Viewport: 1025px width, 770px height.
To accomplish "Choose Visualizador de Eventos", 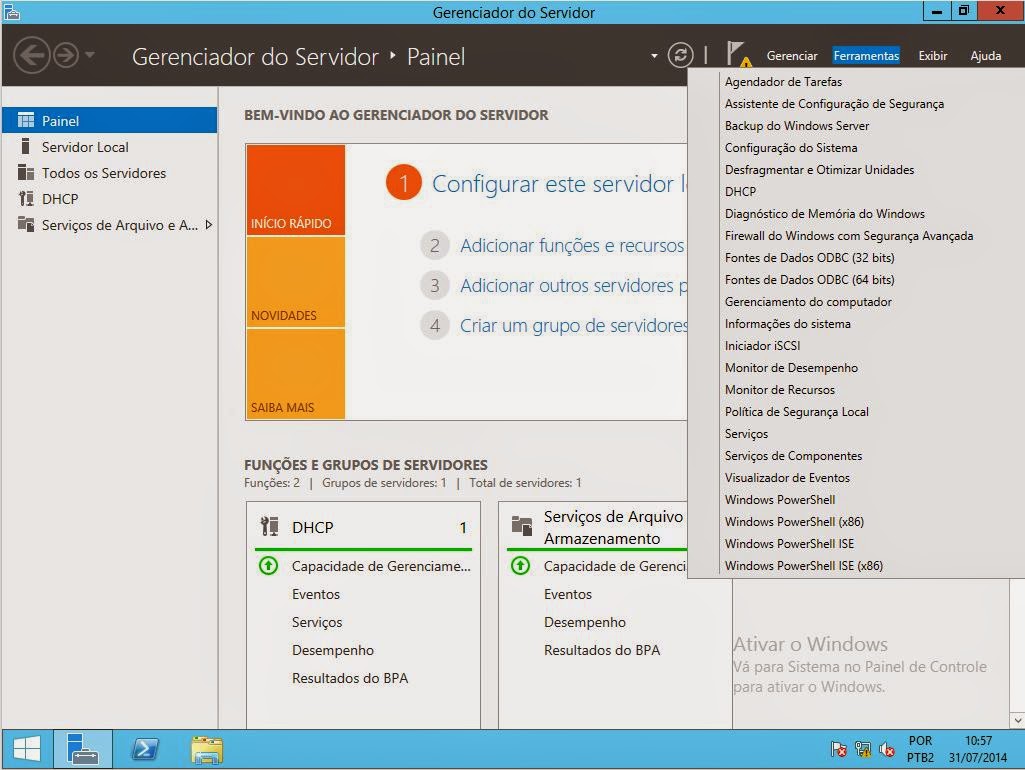I will (786, 478).
